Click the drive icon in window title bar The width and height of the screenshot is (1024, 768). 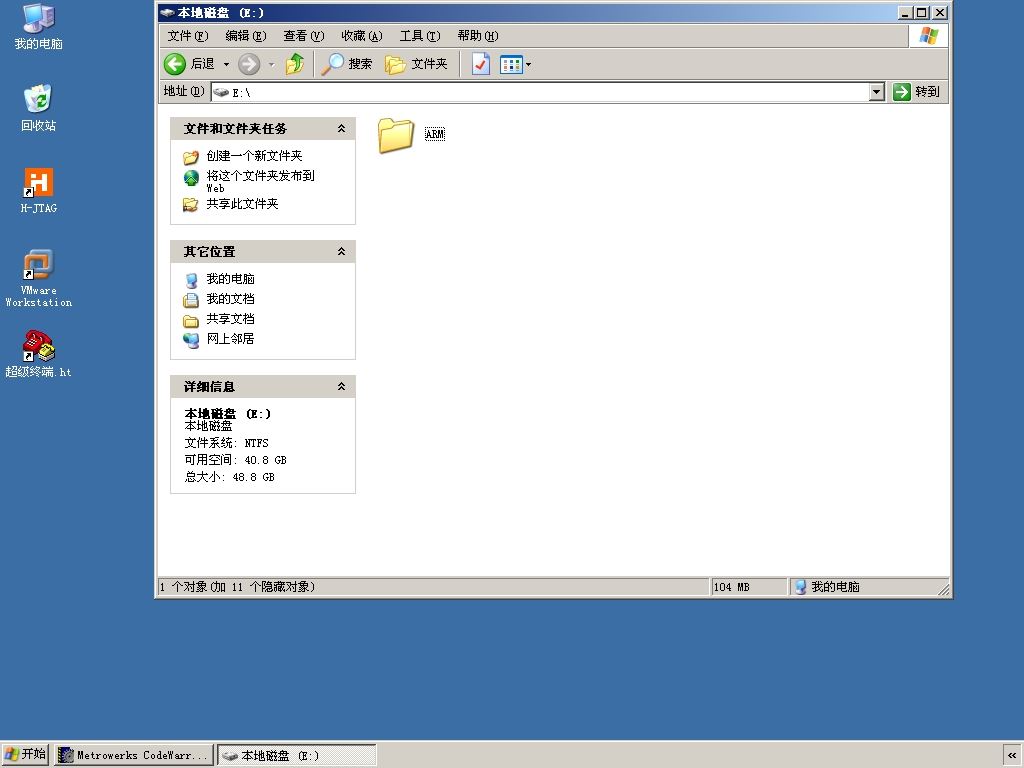pyautogui.click(x=167, y=12)
